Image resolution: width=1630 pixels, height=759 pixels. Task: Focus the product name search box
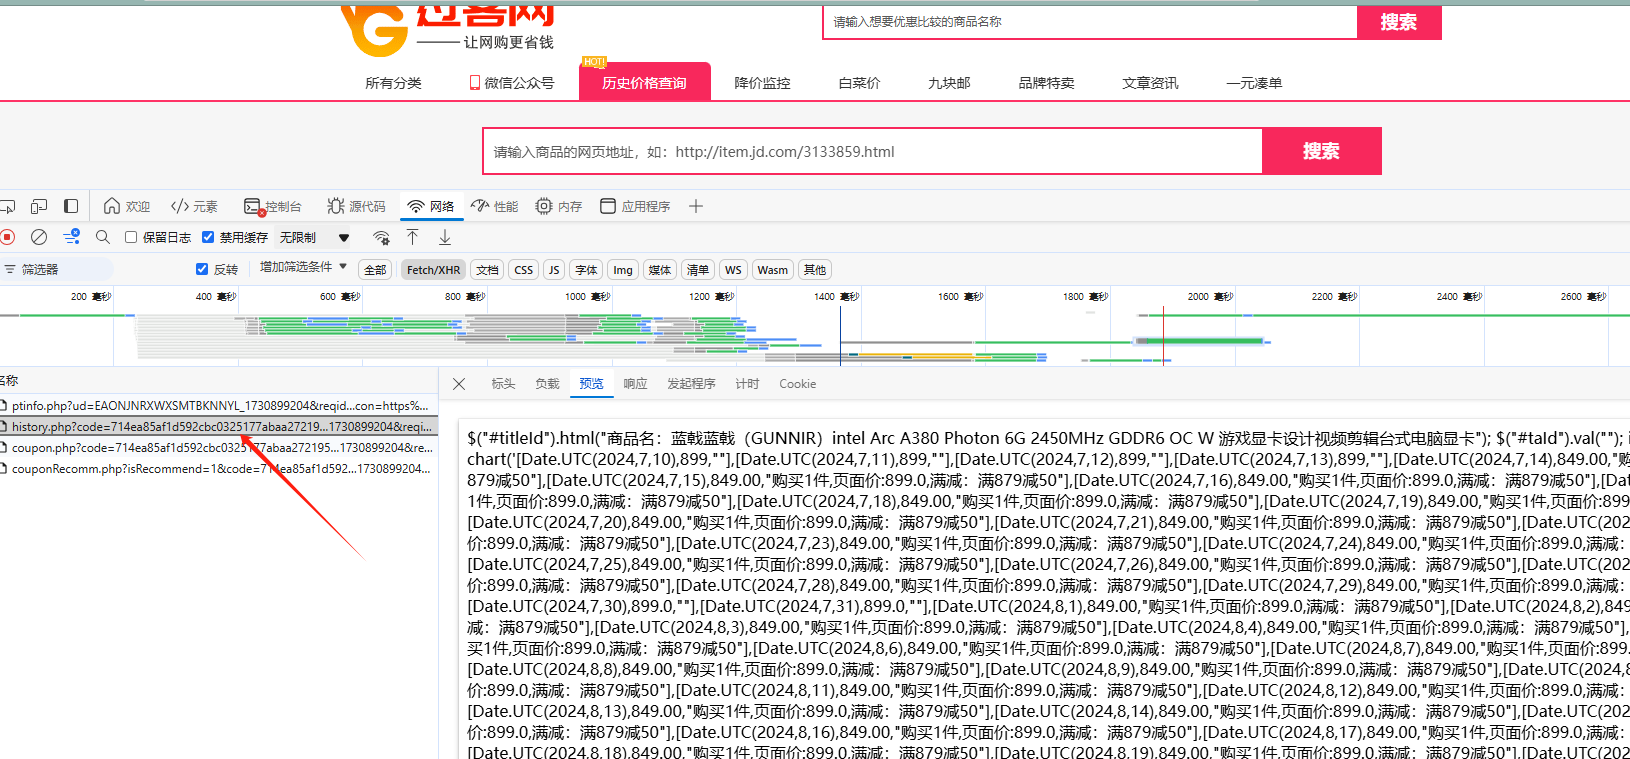coord(1090,22)
